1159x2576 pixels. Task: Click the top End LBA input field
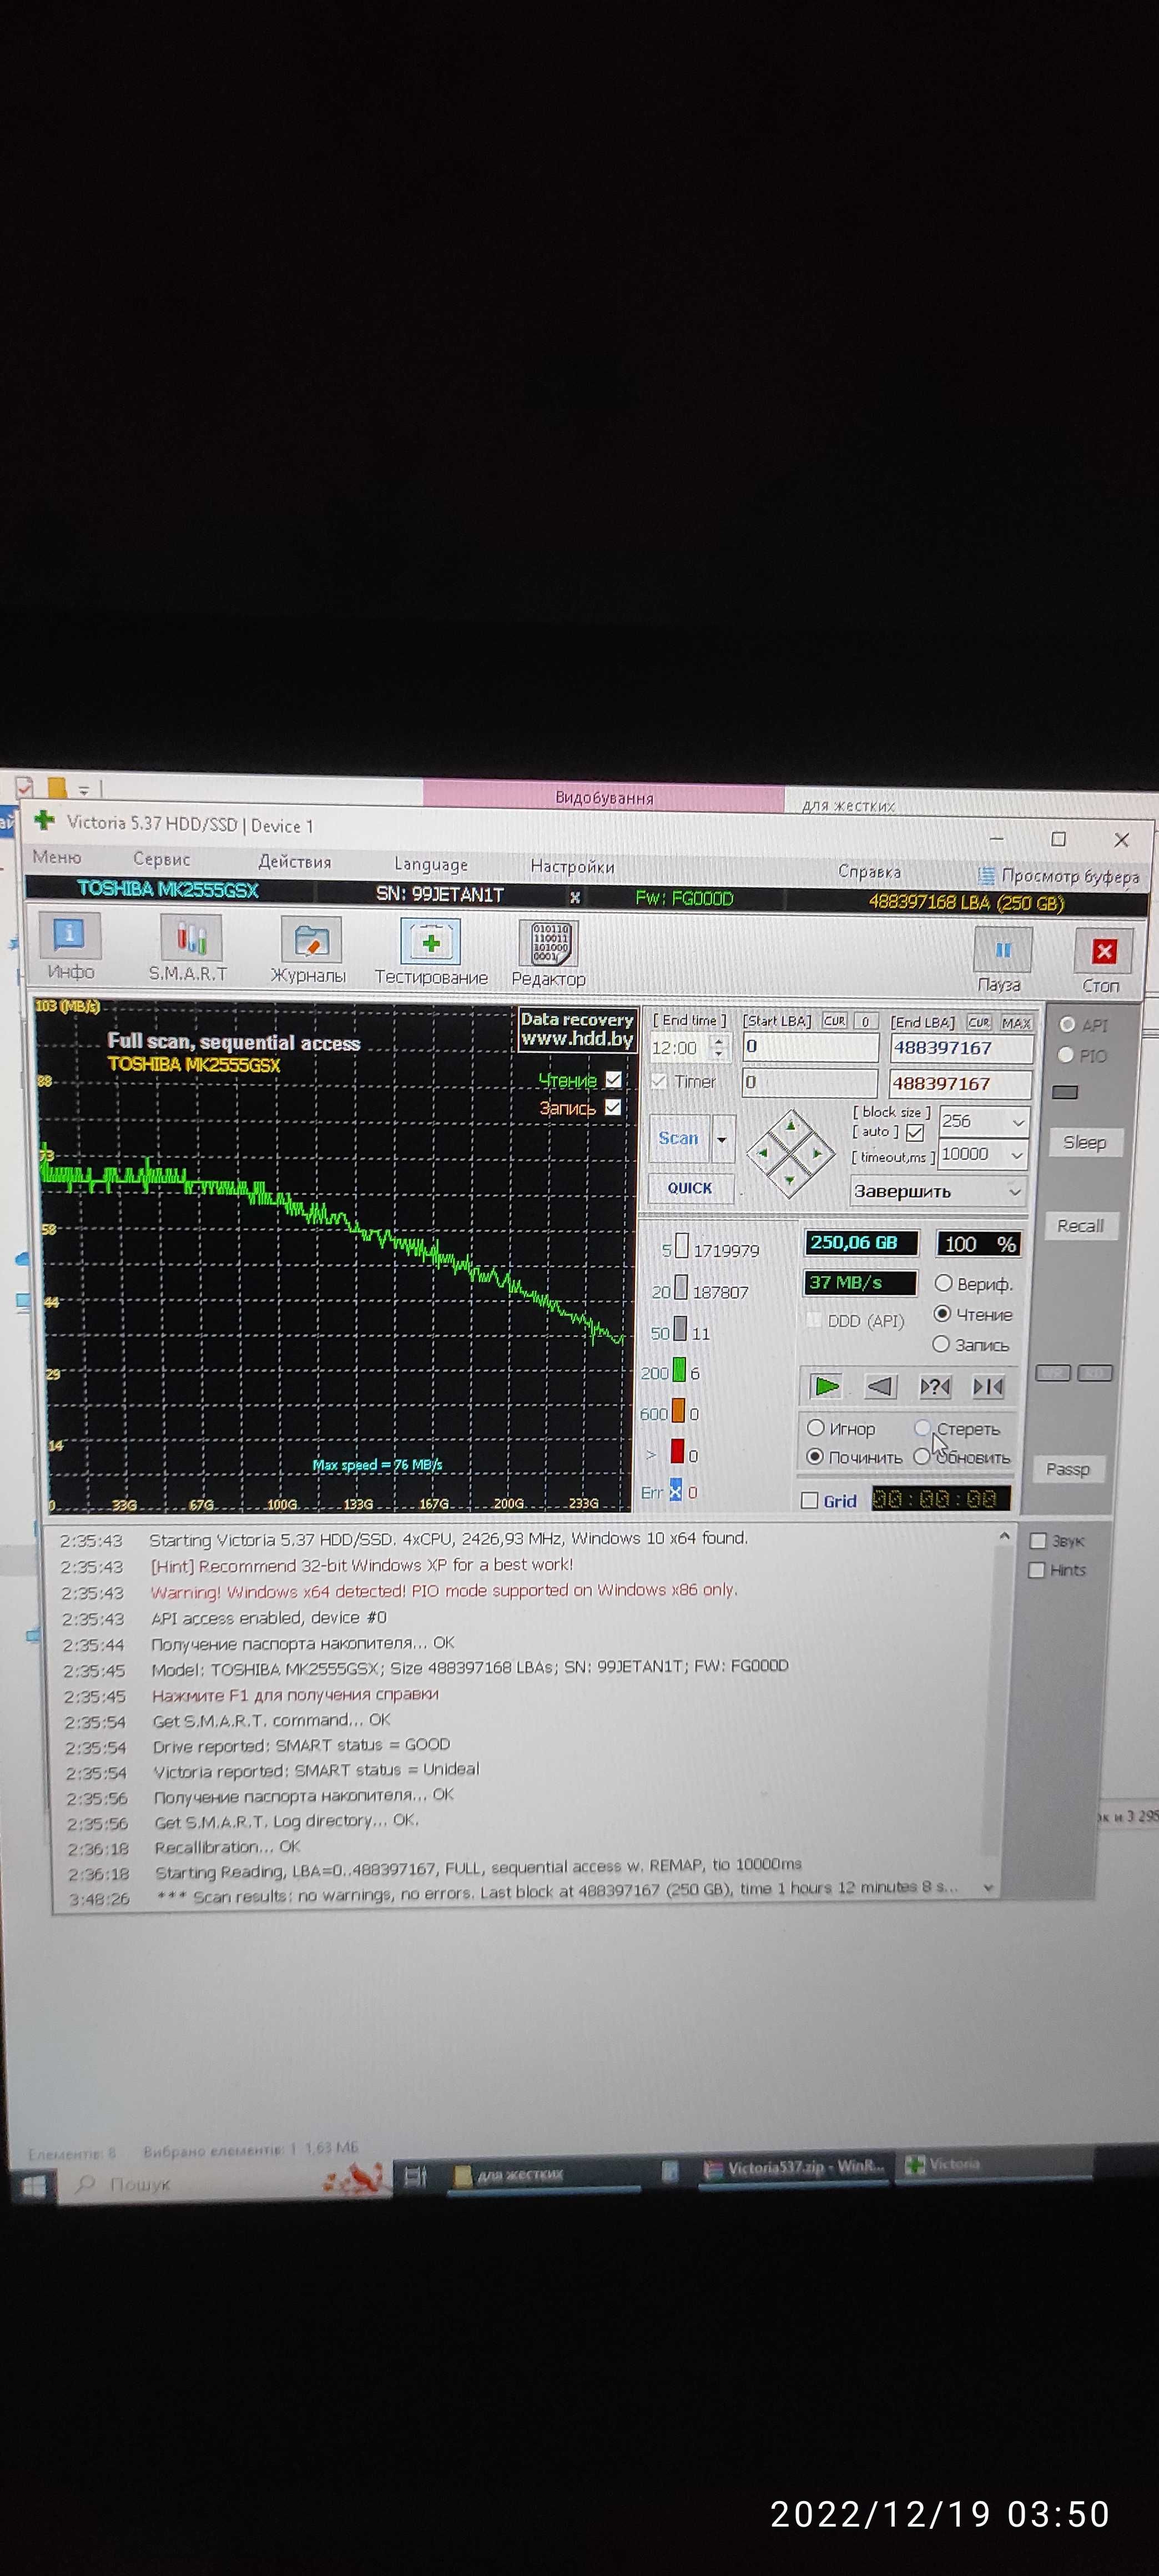pos(961,1048)
